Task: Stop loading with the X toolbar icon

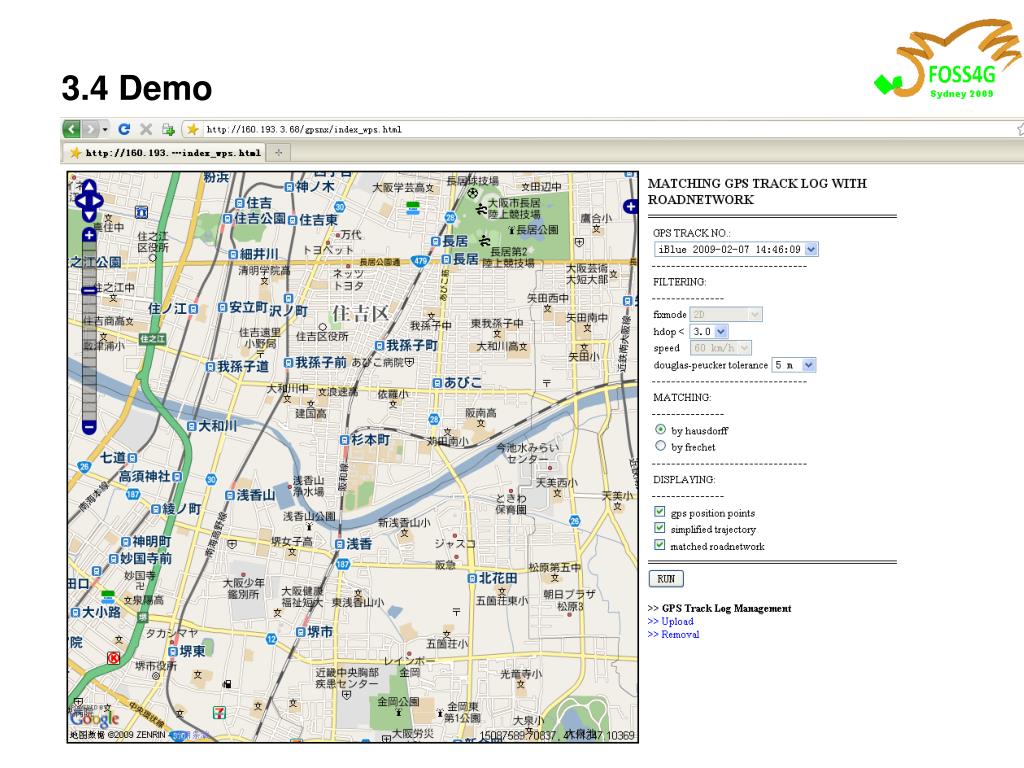Action: coord(146,129)
